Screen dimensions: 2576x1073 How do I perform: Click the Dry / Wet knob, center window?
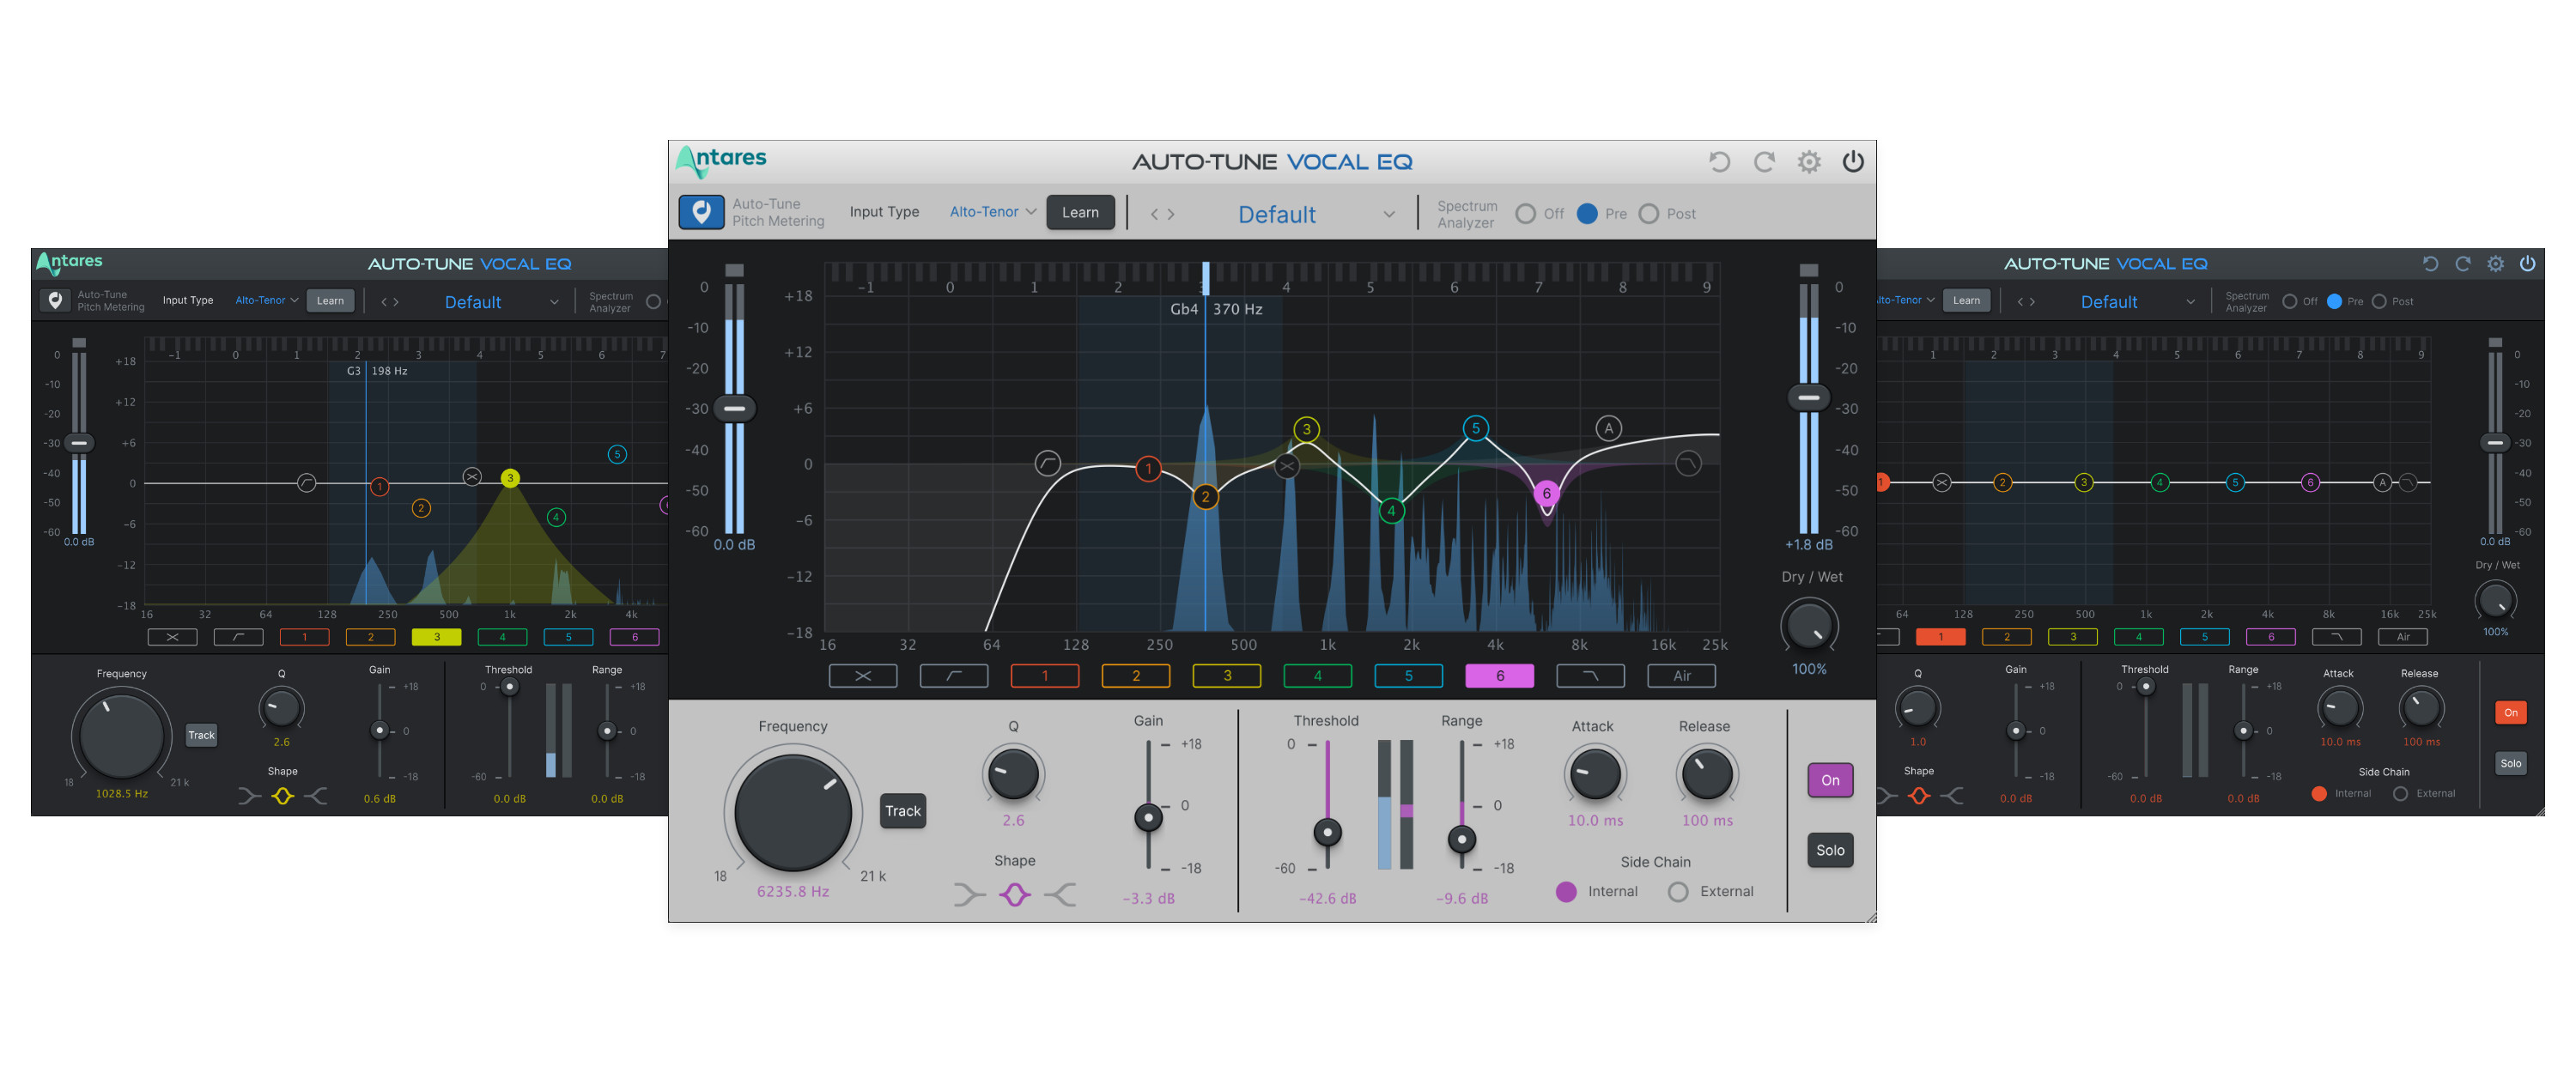coord(1809,627)
